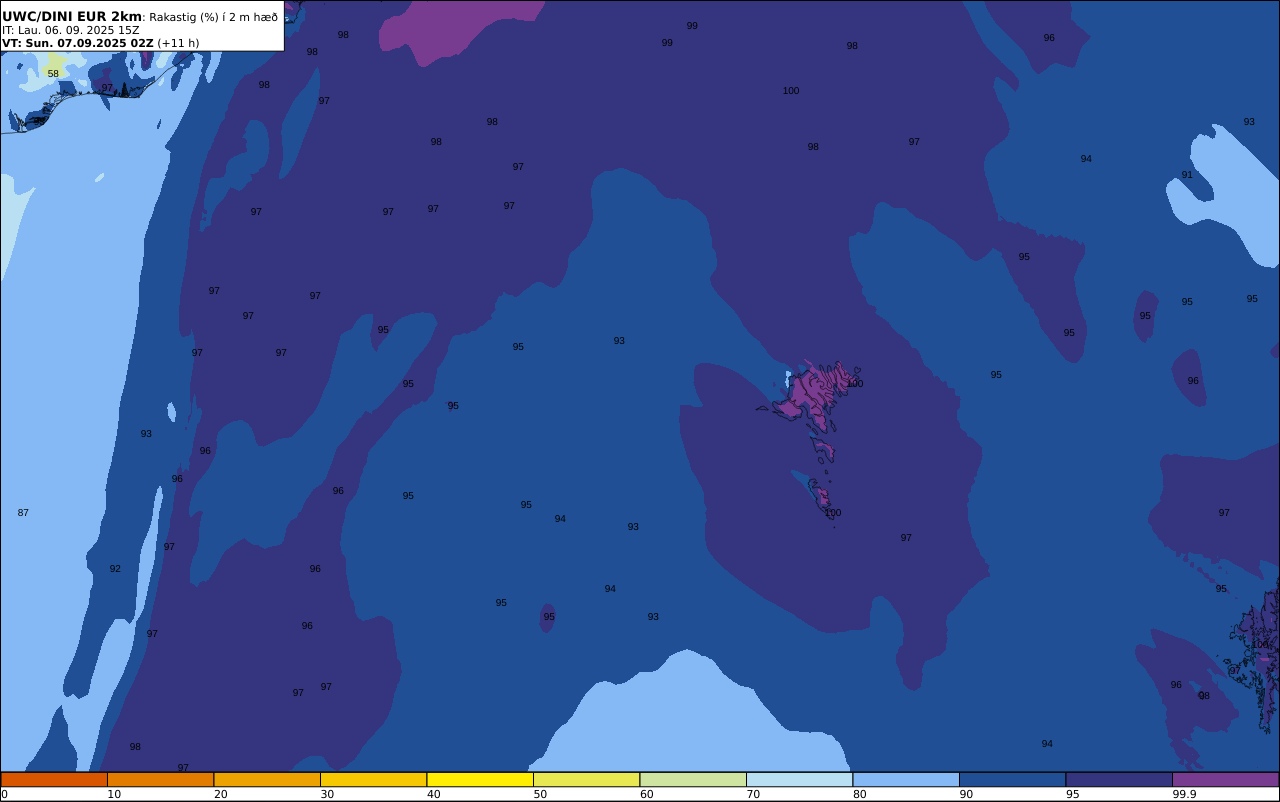Click the 'VT: Sun. 07.09.2025 02Z' valid time
The height and width of the screenshot is (802, 1280).
point(77,43)
